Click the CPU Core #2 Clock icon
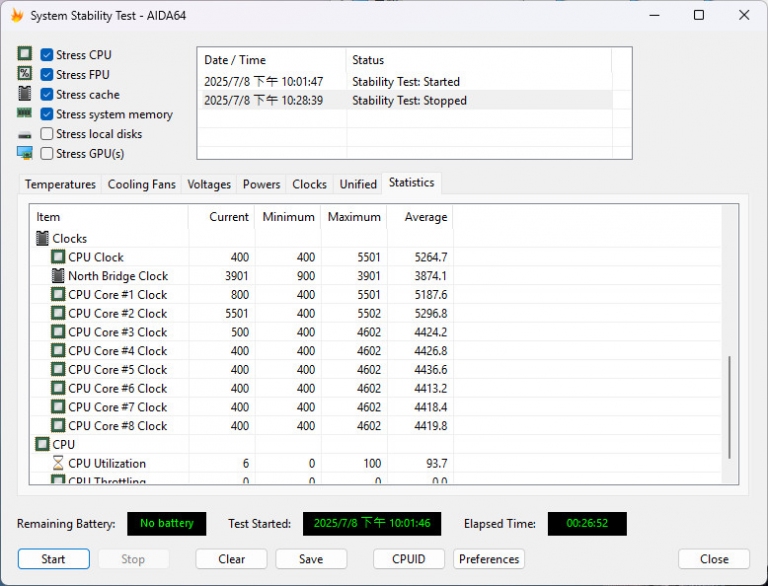 click(58, 313)
